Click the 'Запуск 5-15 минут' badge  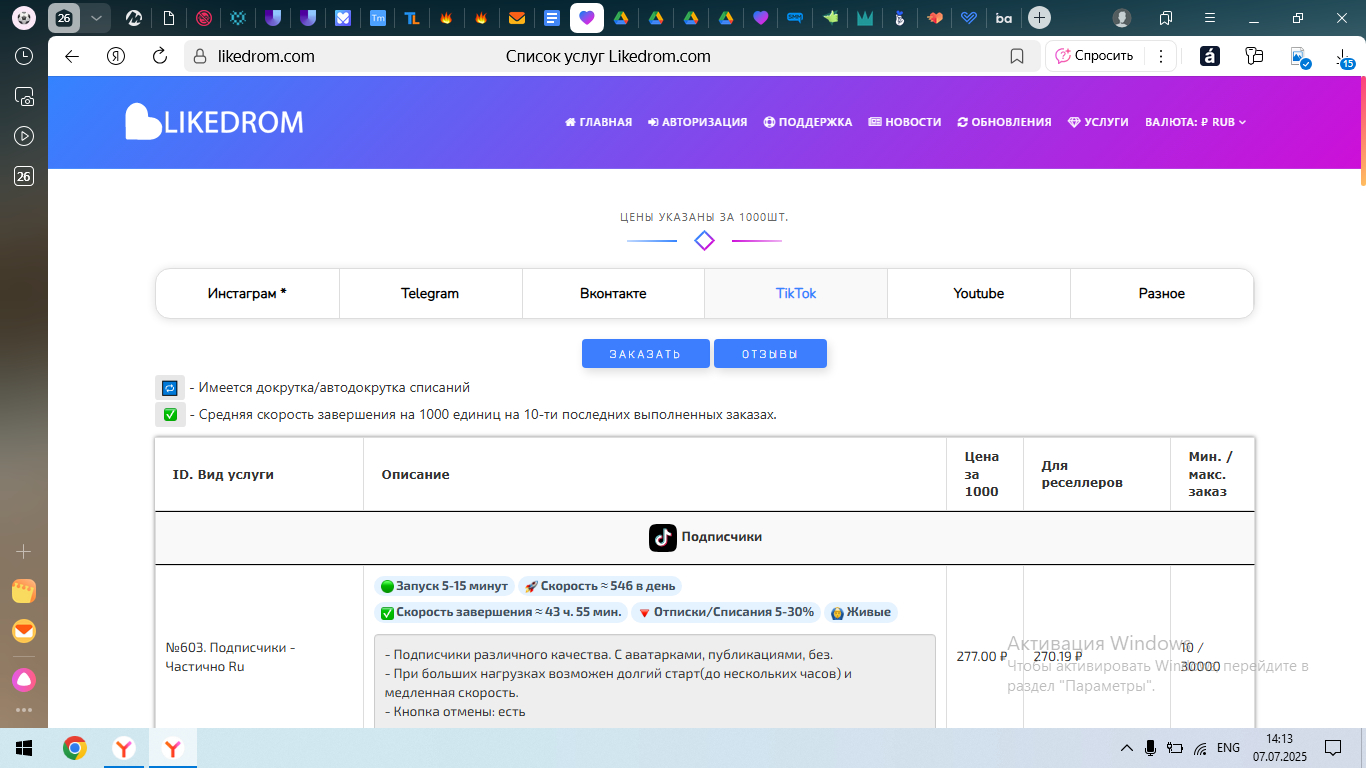(444, 586)
